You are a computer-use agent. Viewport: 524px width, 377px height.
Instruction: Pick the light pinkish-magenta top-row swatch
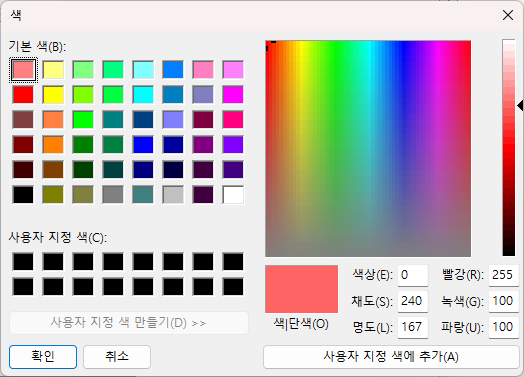click(233, 70)
